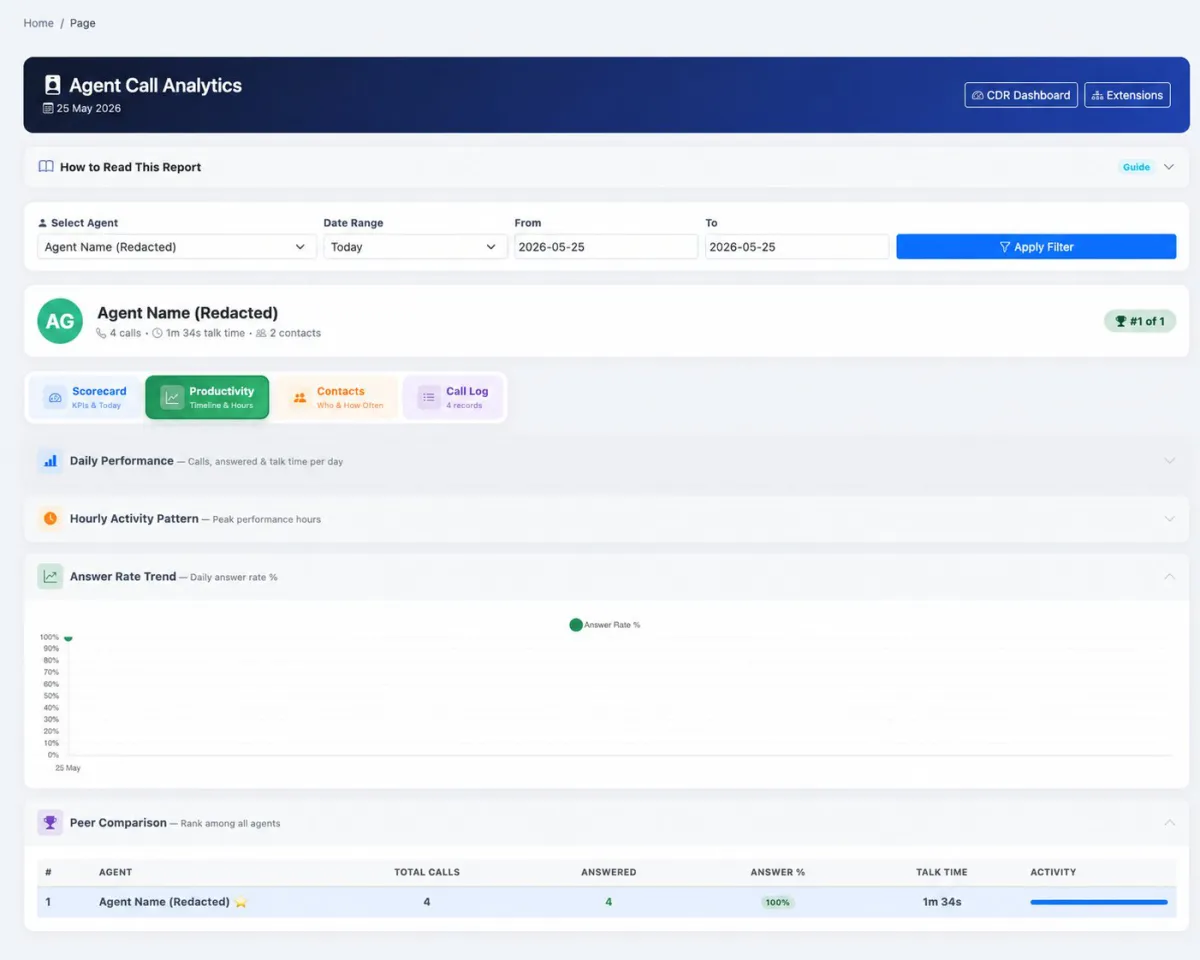Click the trend line icon for Answer Rate Trend
Viewport: 1200px width, 960px height.
coord(50,577)
